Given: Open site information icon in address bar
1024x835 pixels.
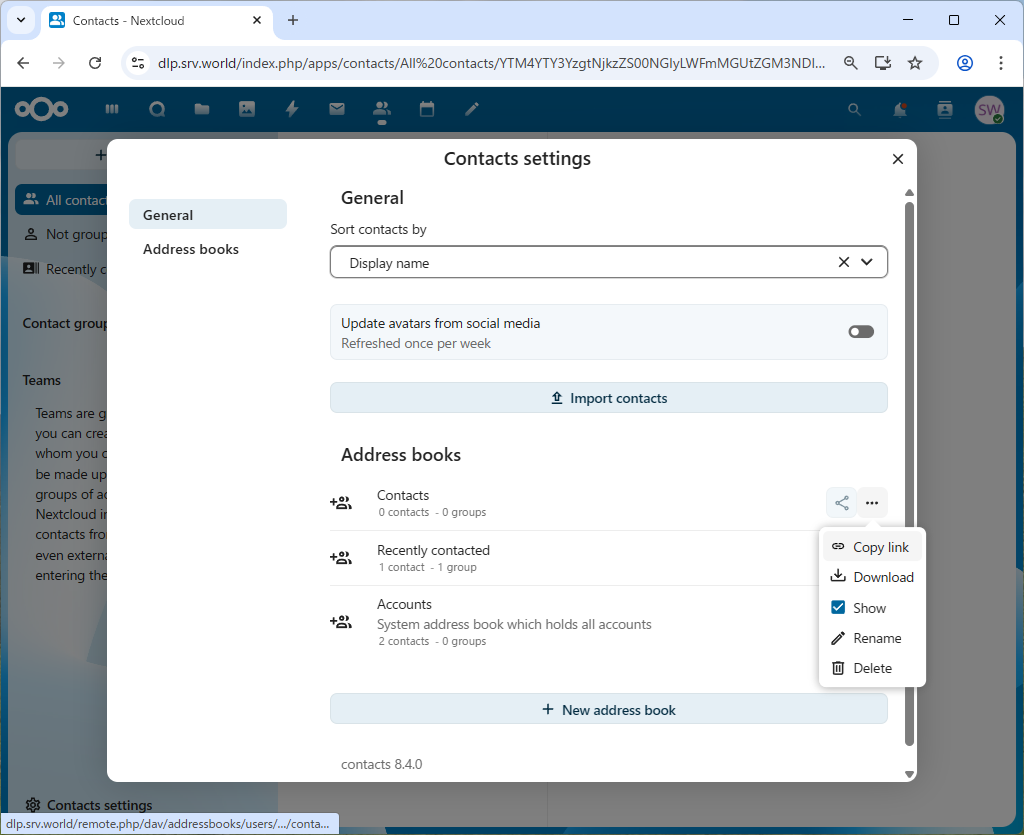Looking at the screenshot, I should pos(138,63).
